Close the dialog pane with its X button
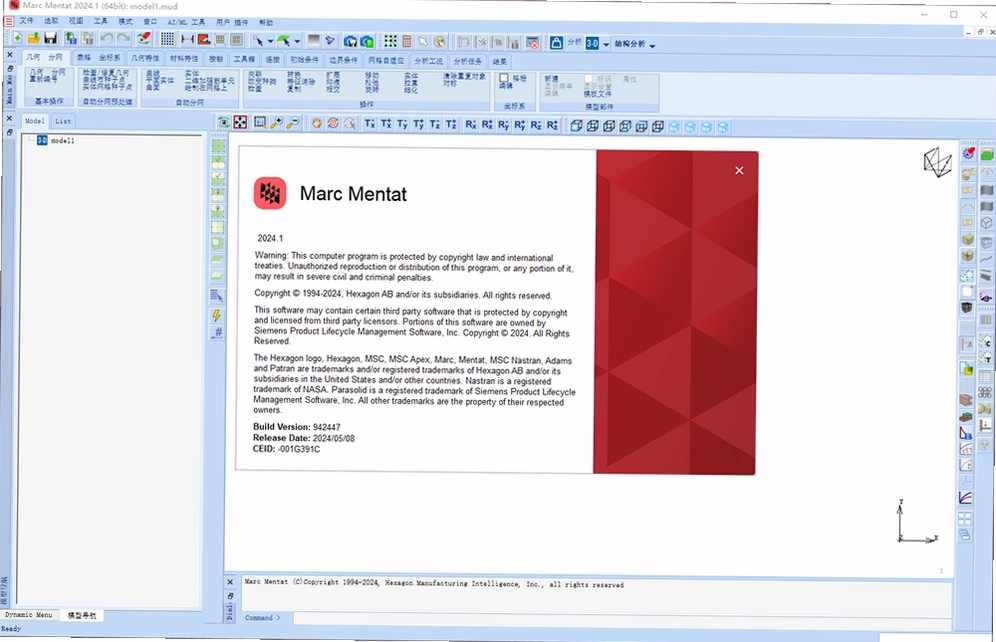The height and width of the screenshot is (642, 996). [x=230, y=582]
